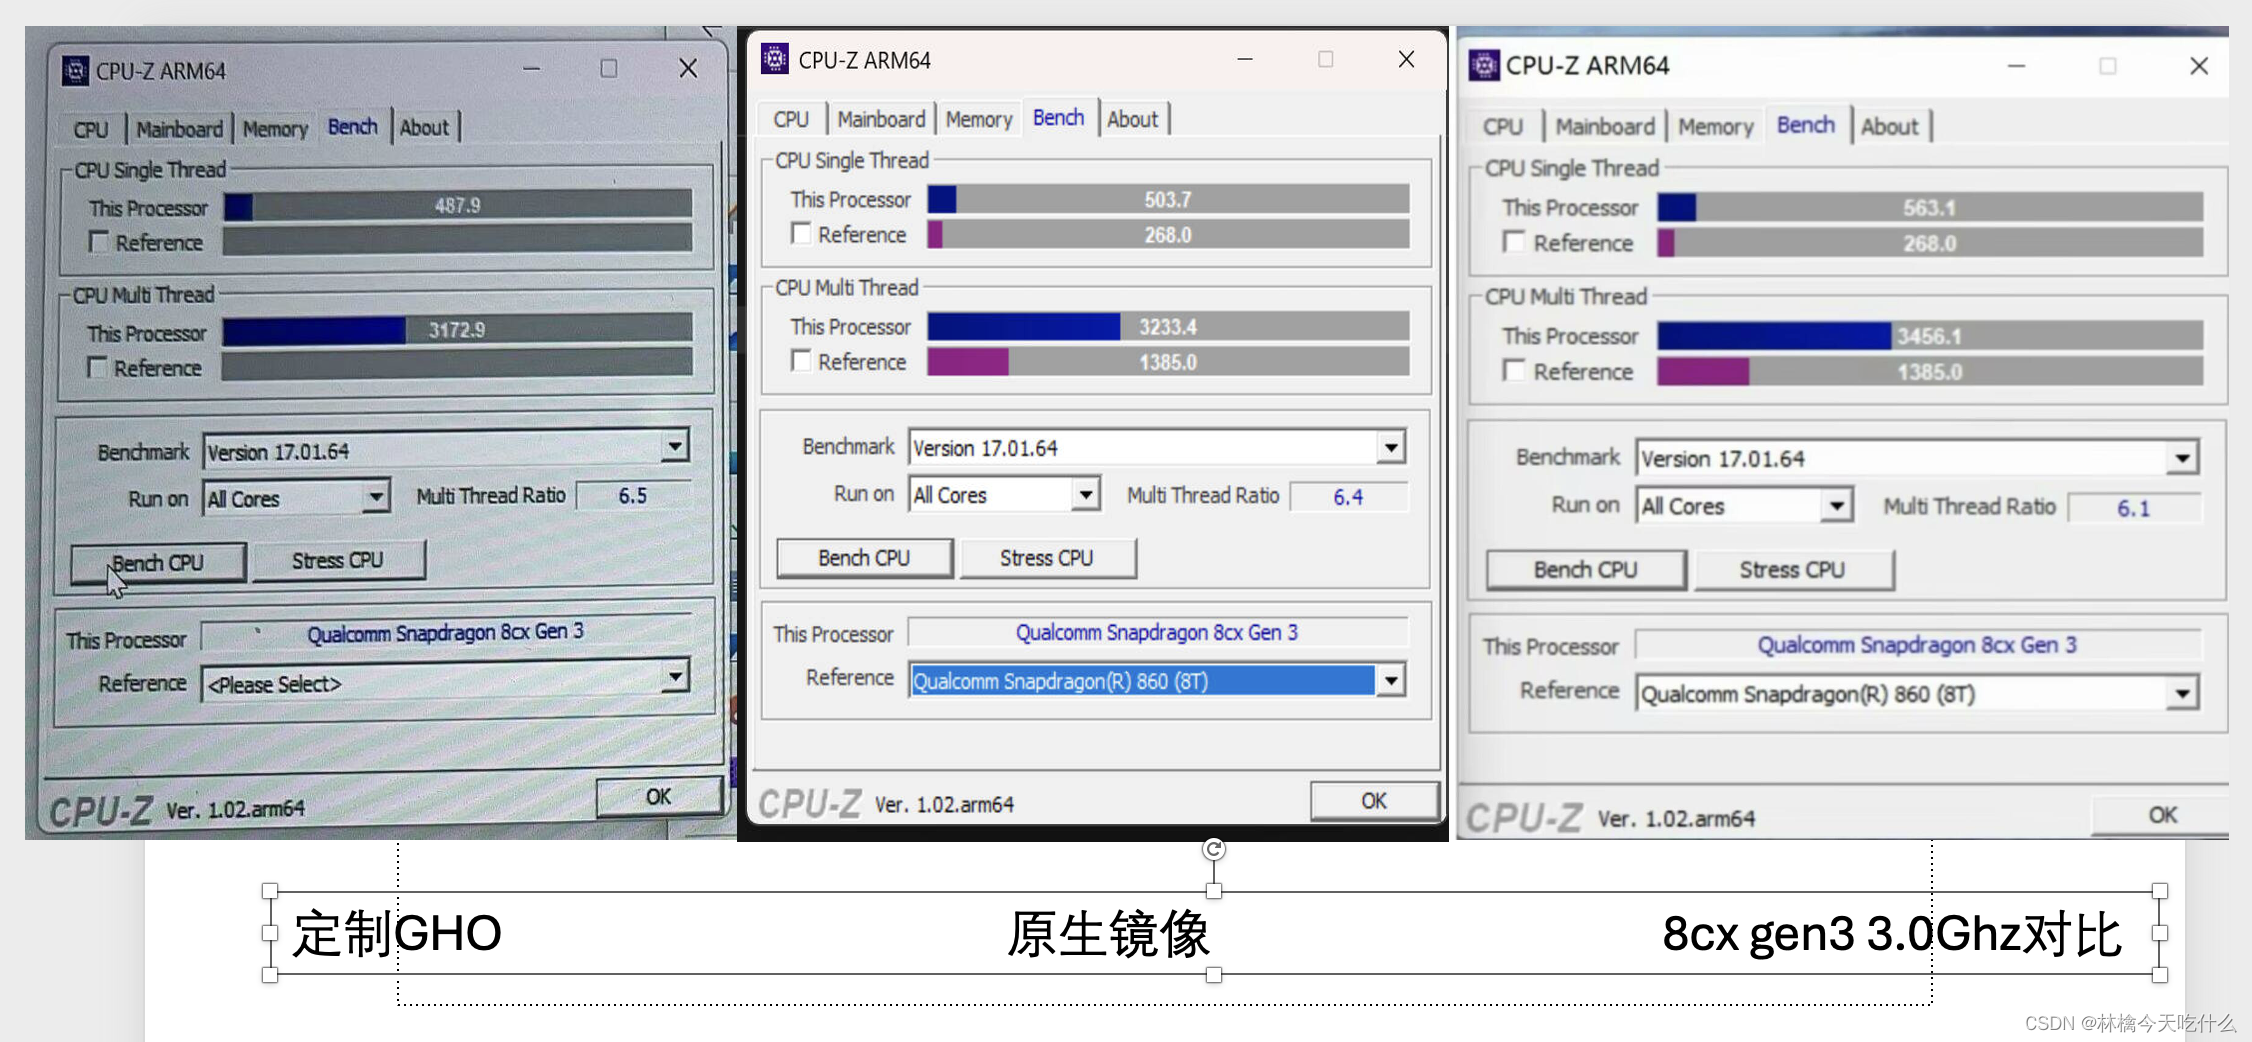Start Stress CPU in middle window

click(1047, 558)
